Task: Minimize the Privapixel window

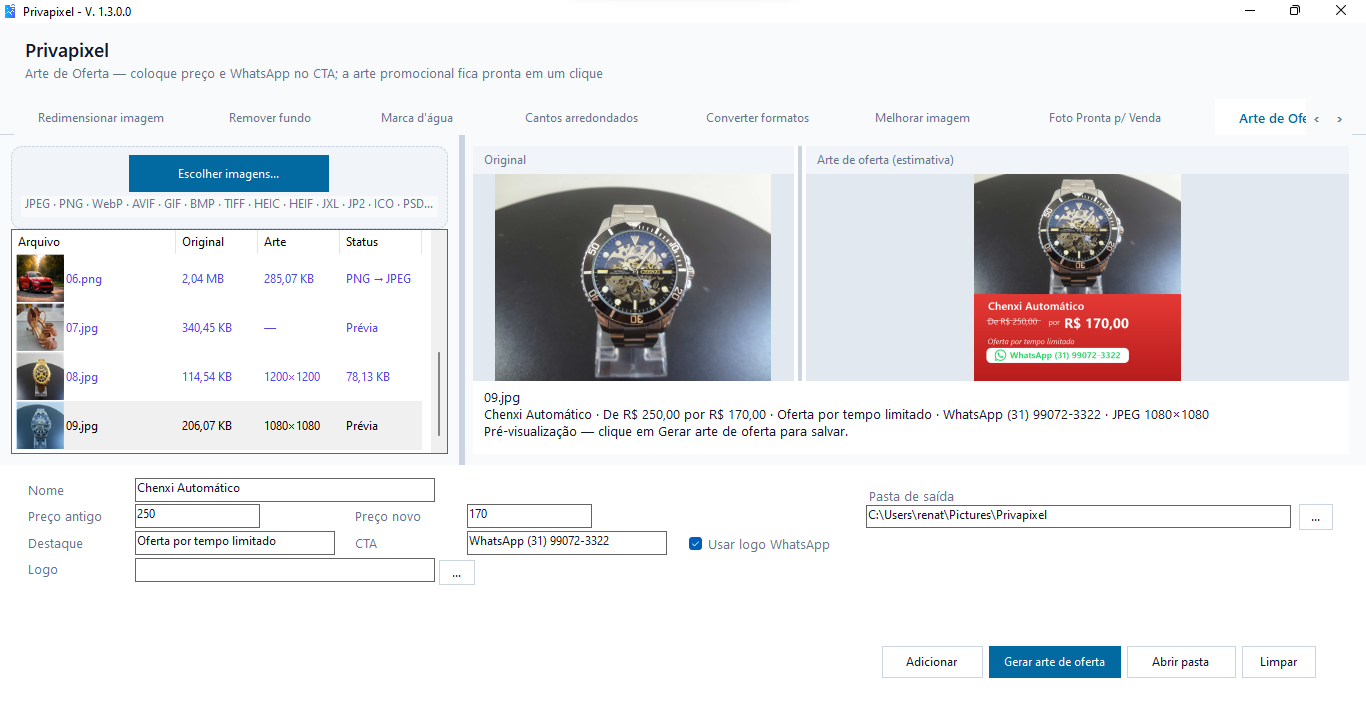Action: [x=1249, y=11]
